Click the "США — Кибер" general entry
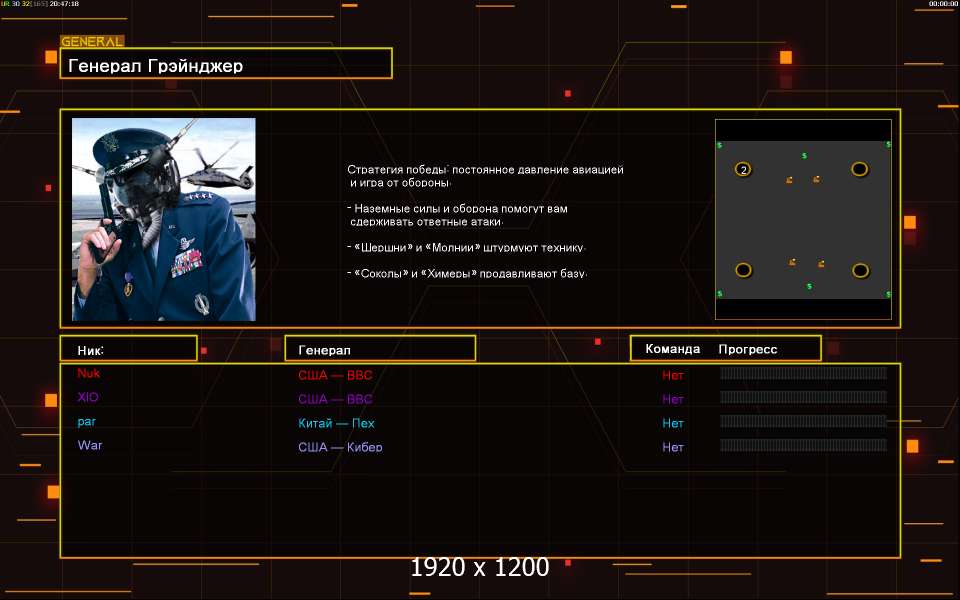 click(x=340, y=447)
